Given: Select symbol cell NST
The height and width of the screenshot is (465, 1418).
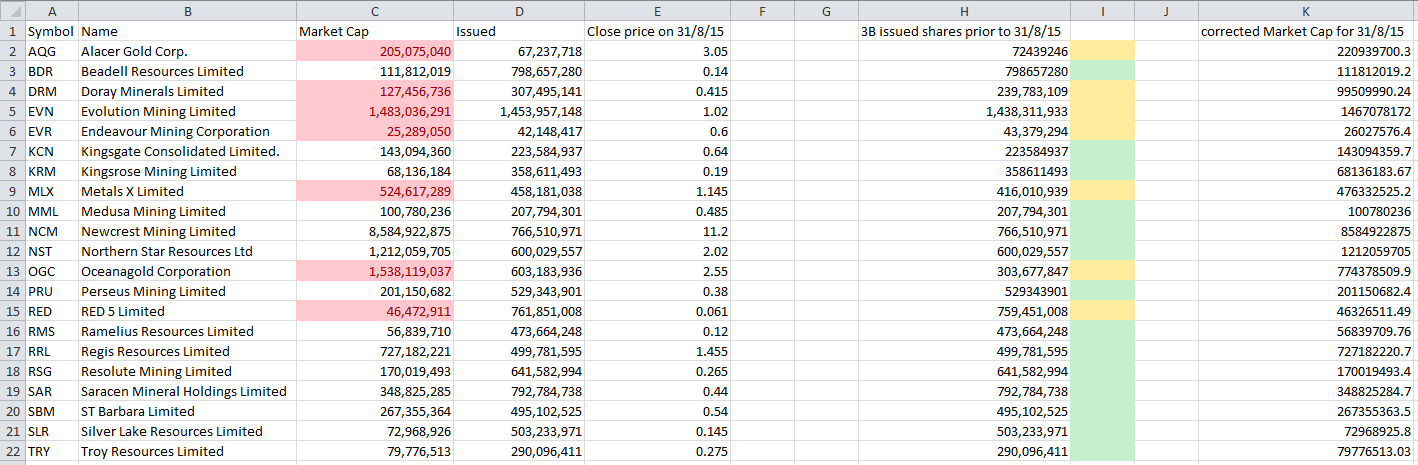Looking at the screenshot, I should click(52, 251).
